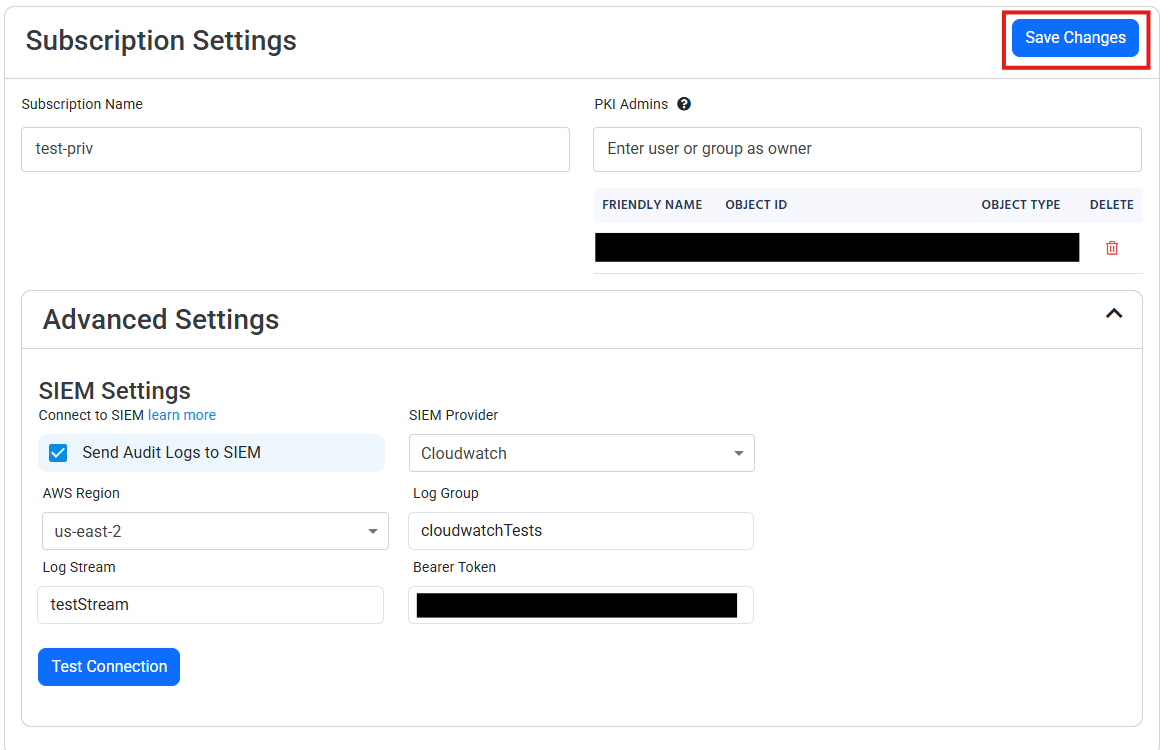The height and width of the screenshot is (750, 1172).
Task: Click Save Changes
Action: point(1075,37)
